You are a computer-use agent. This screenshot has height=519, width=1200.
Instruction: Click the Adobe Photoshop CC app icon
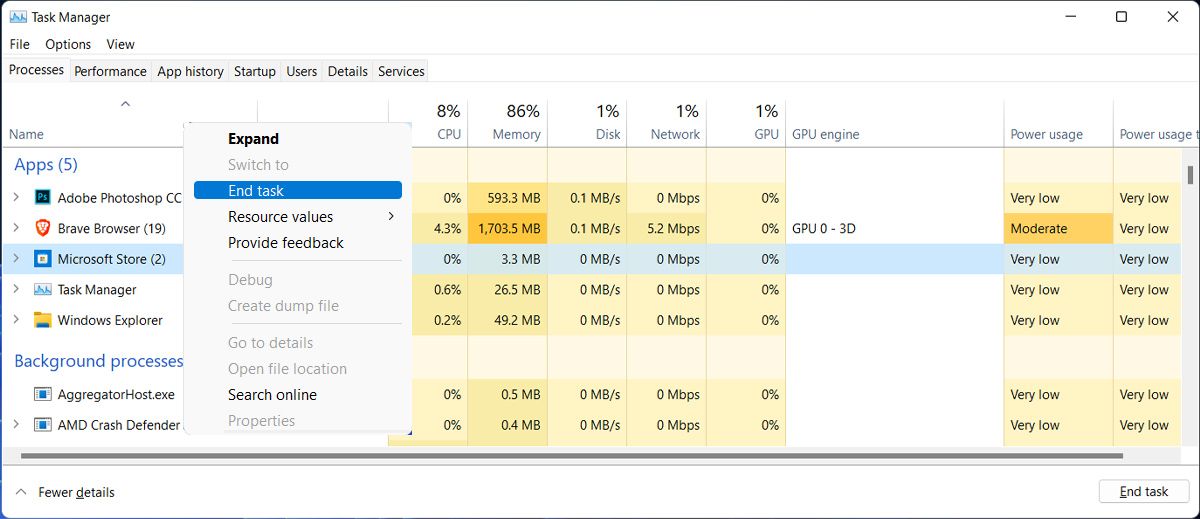[x=42, y=198]
